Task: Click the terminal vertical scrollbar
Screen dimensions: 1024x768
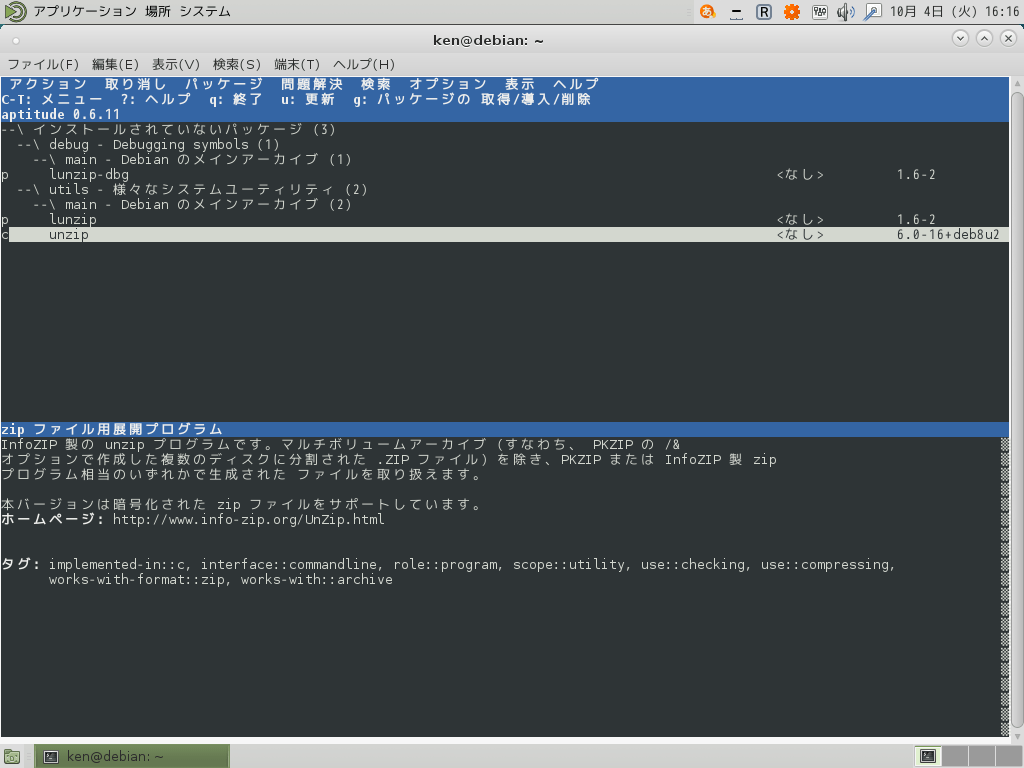Action: tap(1017, 409)
